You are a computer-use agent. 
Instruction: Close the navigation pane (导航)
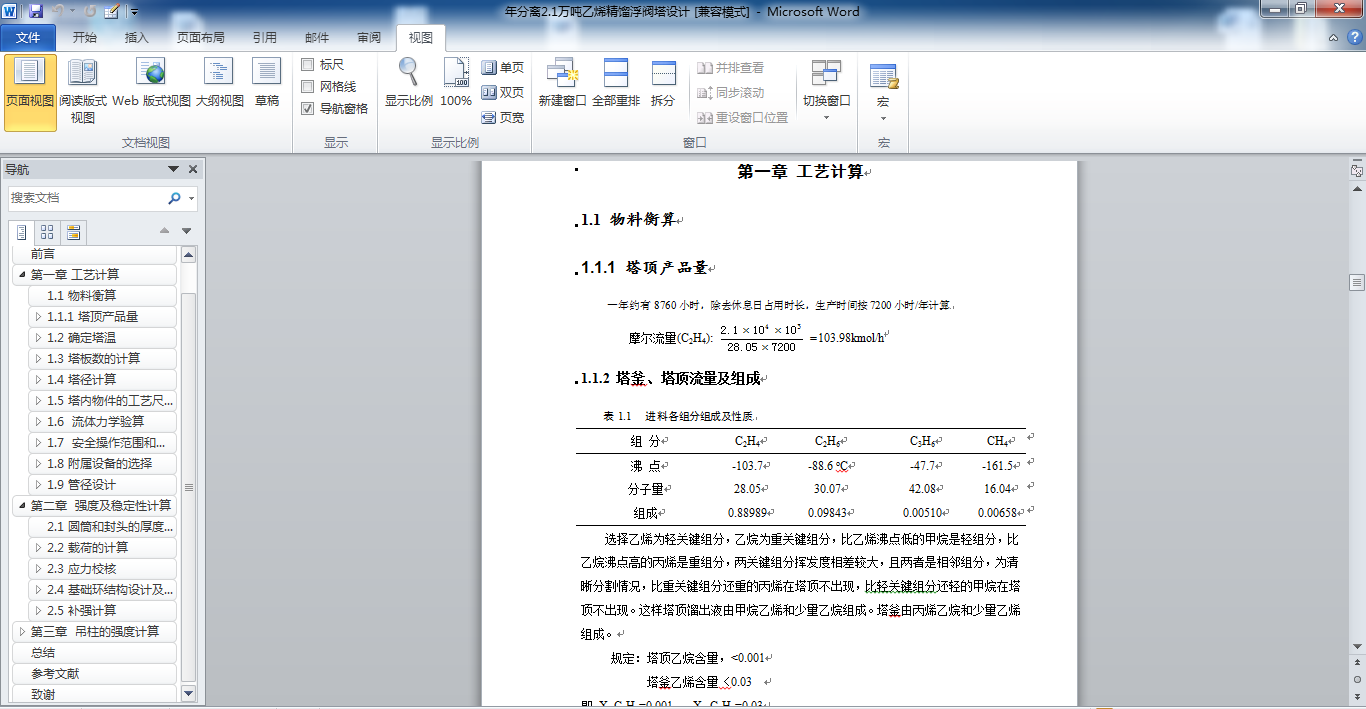pyautogui.click(x=193, y=169)
